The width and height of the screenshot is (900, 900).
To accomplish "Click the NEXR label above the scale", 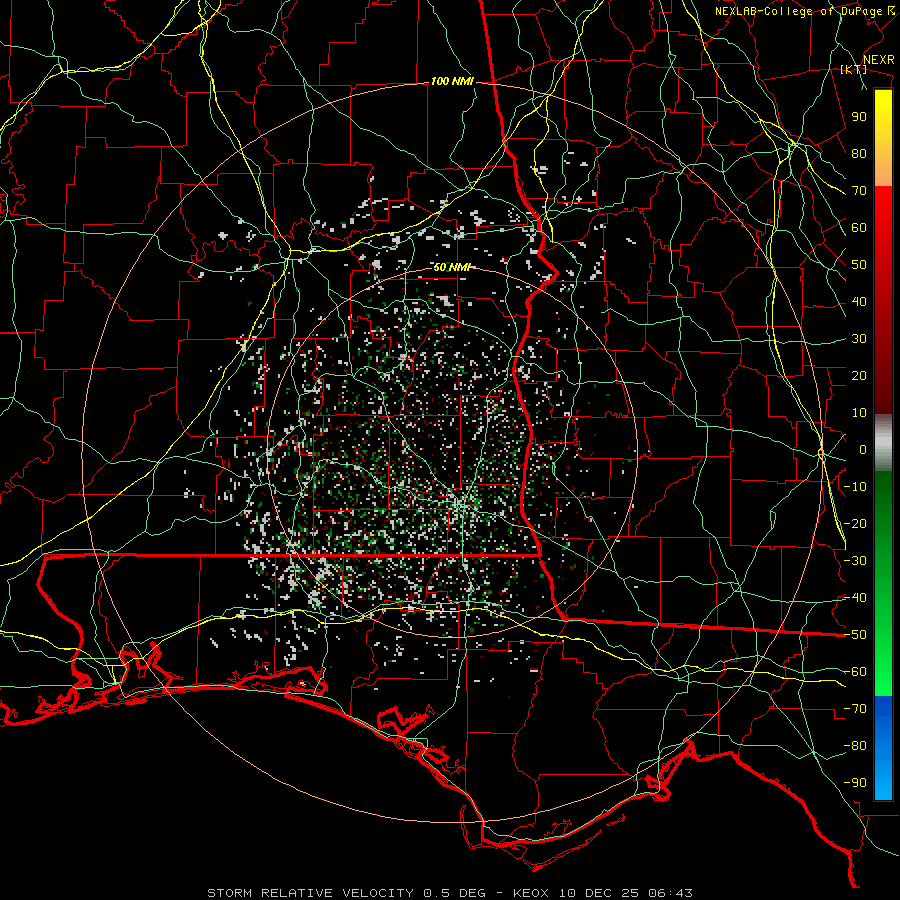I will [879, 60].
